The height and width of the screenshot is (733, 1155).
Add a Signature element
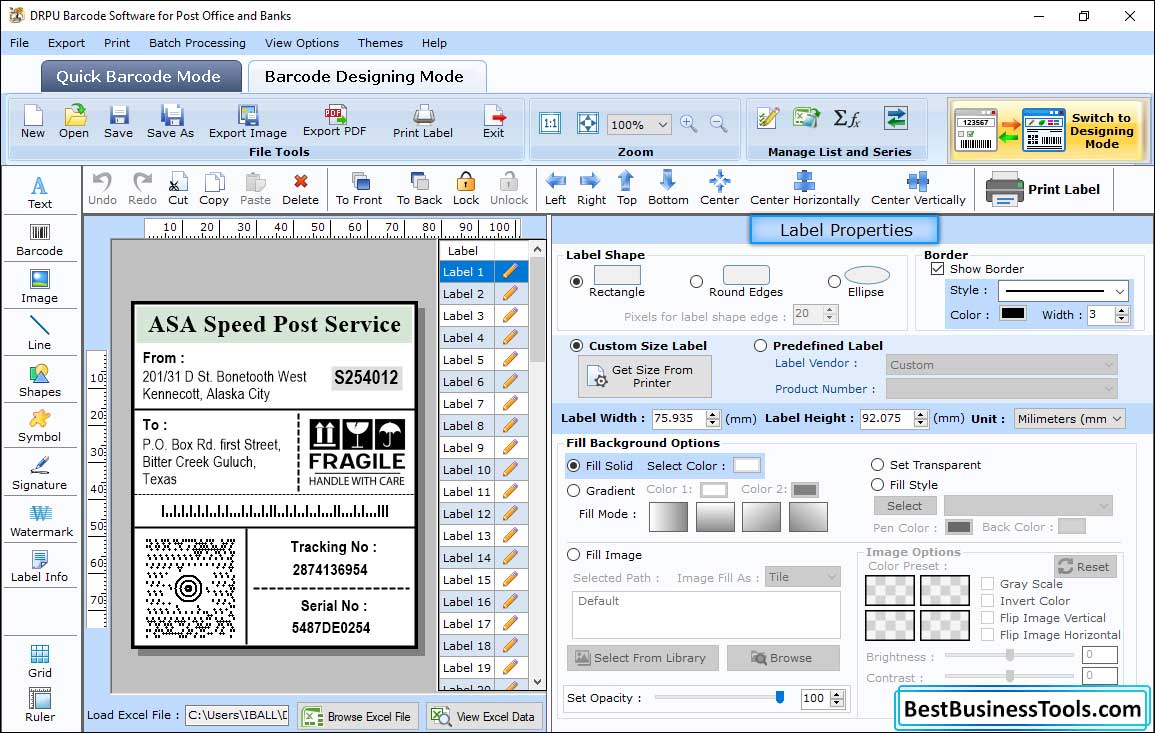pos(40,474)
